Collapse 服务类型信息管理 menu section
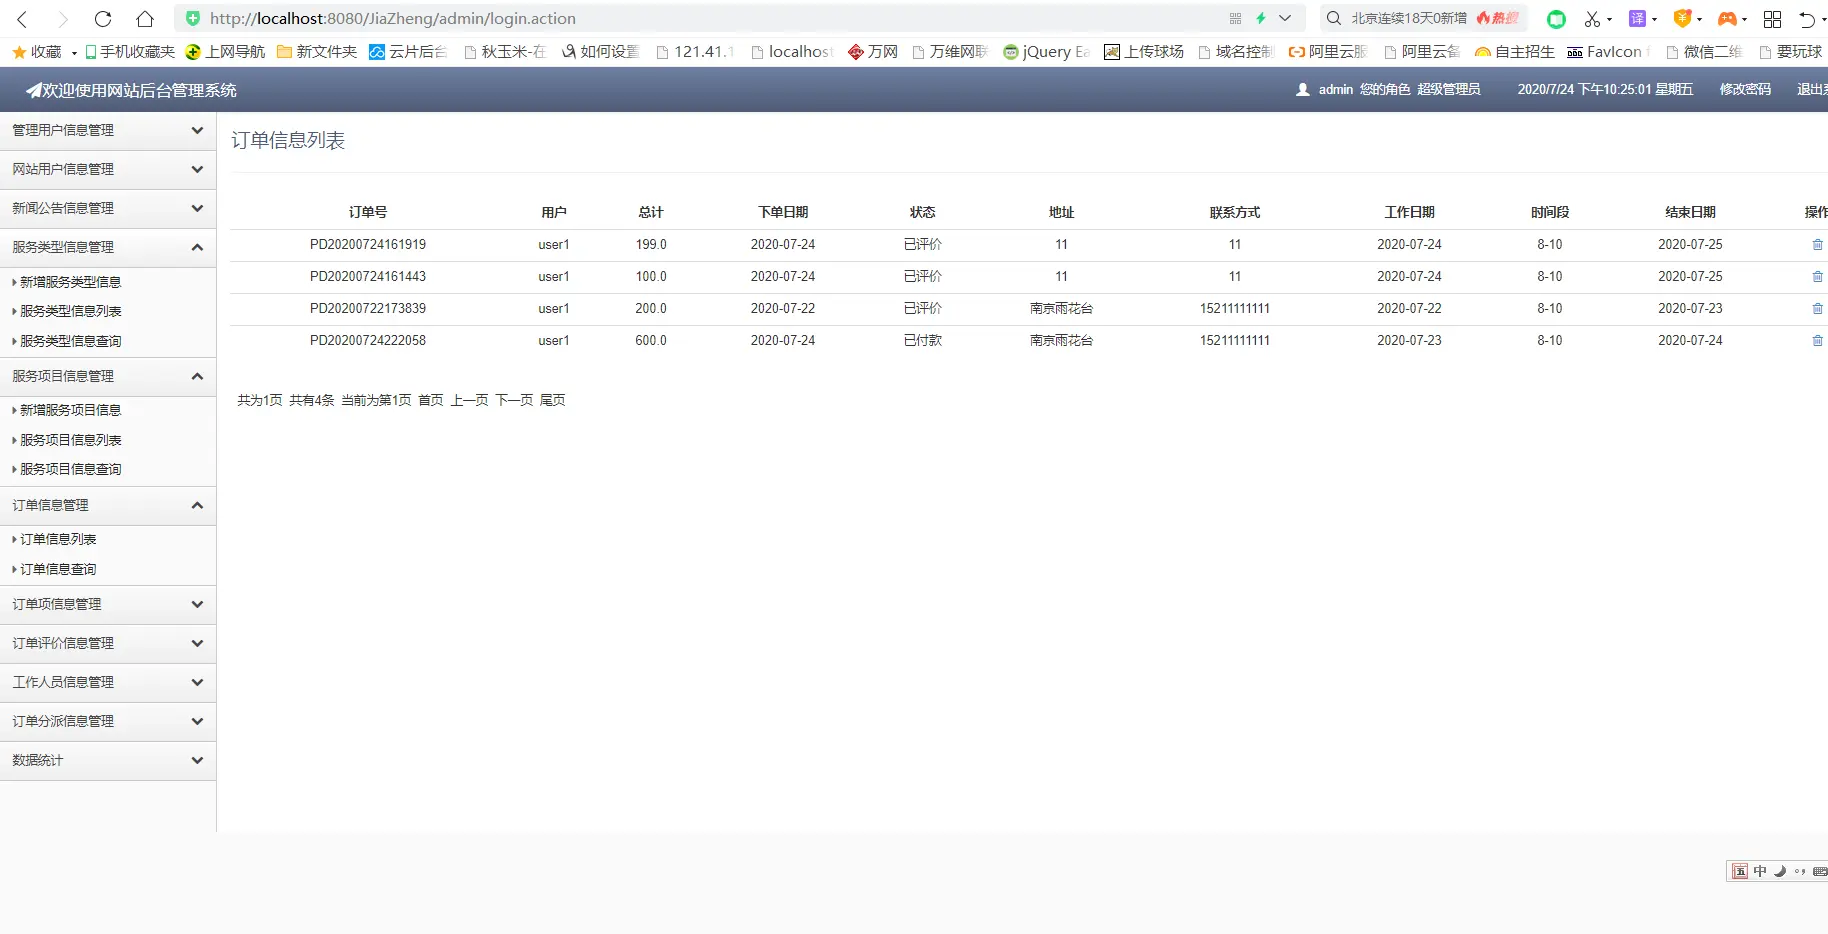The height and width of the screenshot is (934, 1828). (x=108, y=248)
